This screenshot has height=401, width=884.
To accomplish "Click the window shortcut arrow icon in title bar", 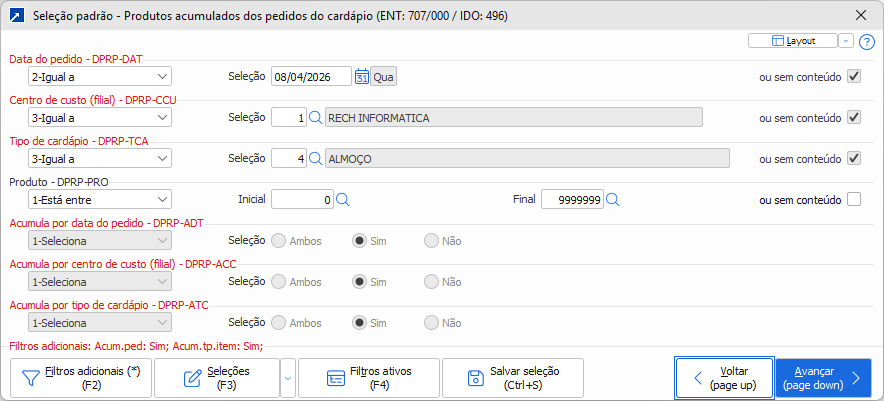I will click(x=17, y=16).
